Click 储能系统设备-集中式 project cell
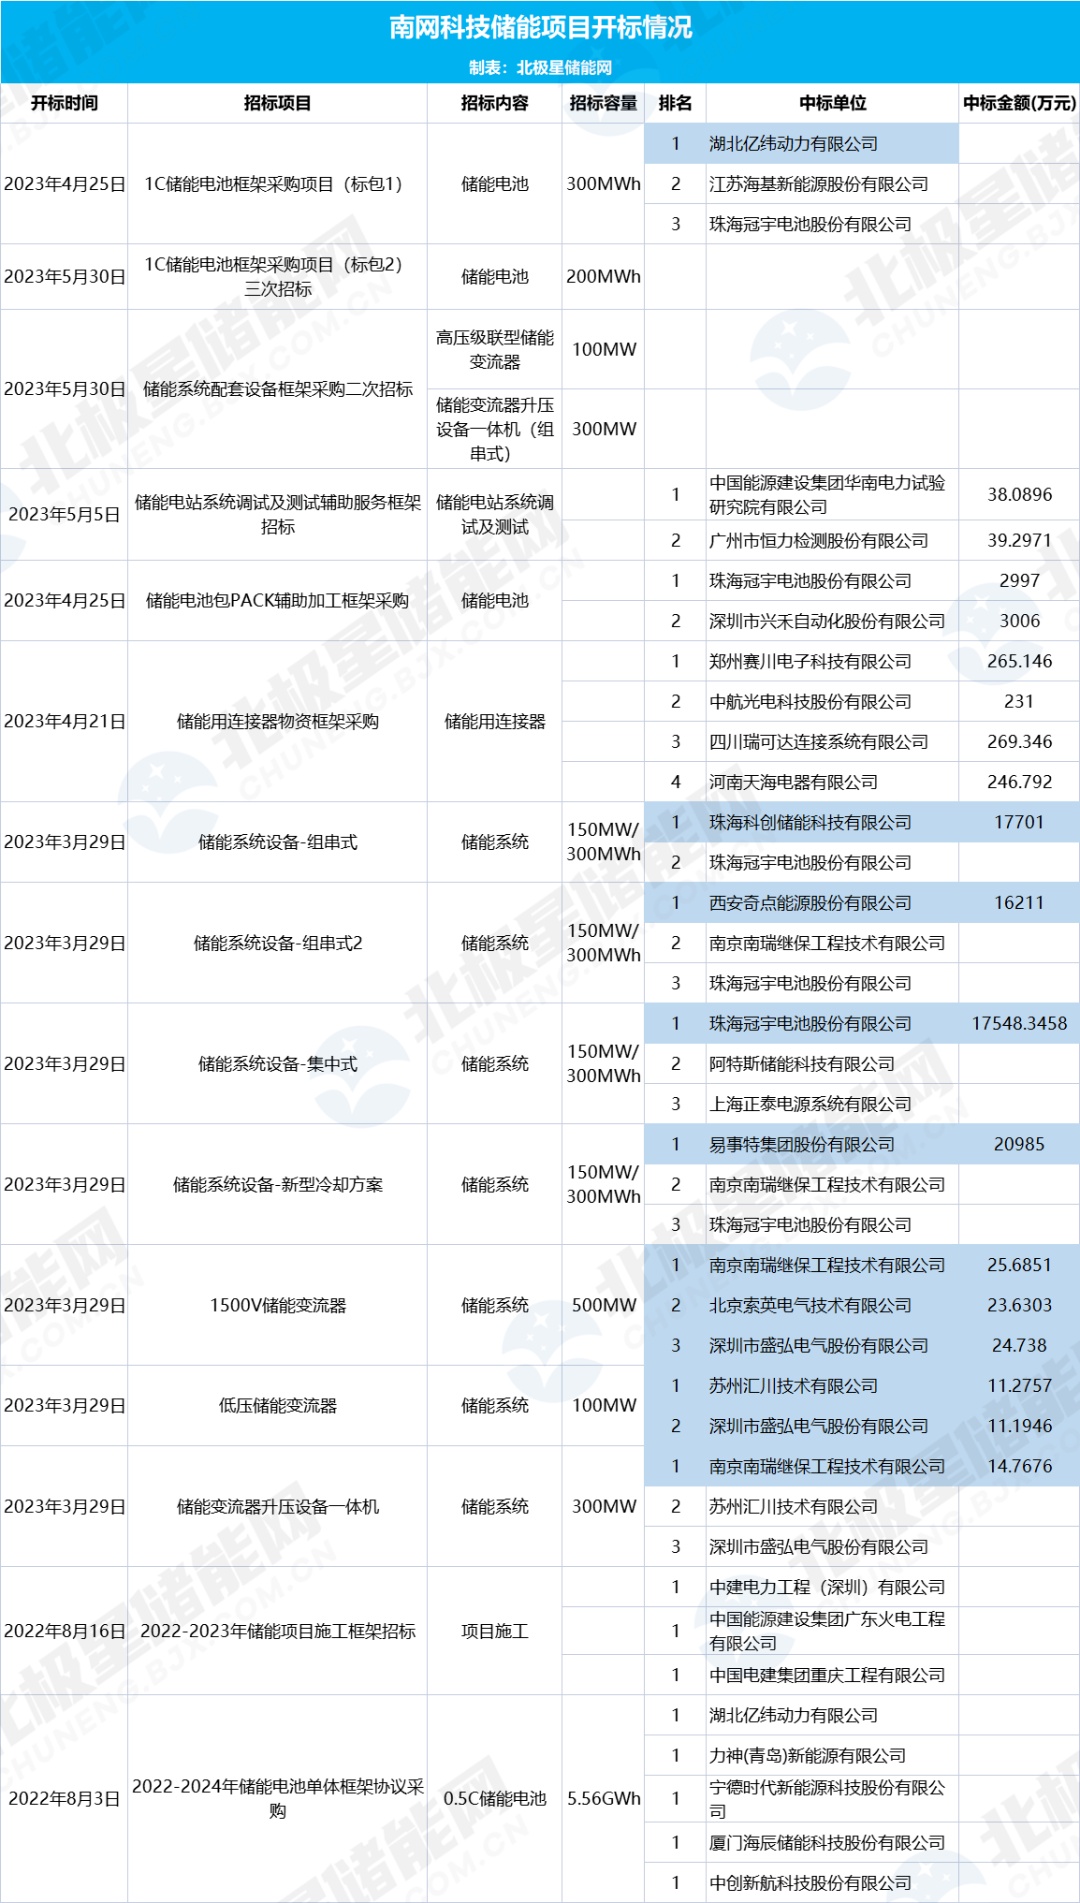The width and height of the screenshot is (1080, 1903). point(277,1065)
